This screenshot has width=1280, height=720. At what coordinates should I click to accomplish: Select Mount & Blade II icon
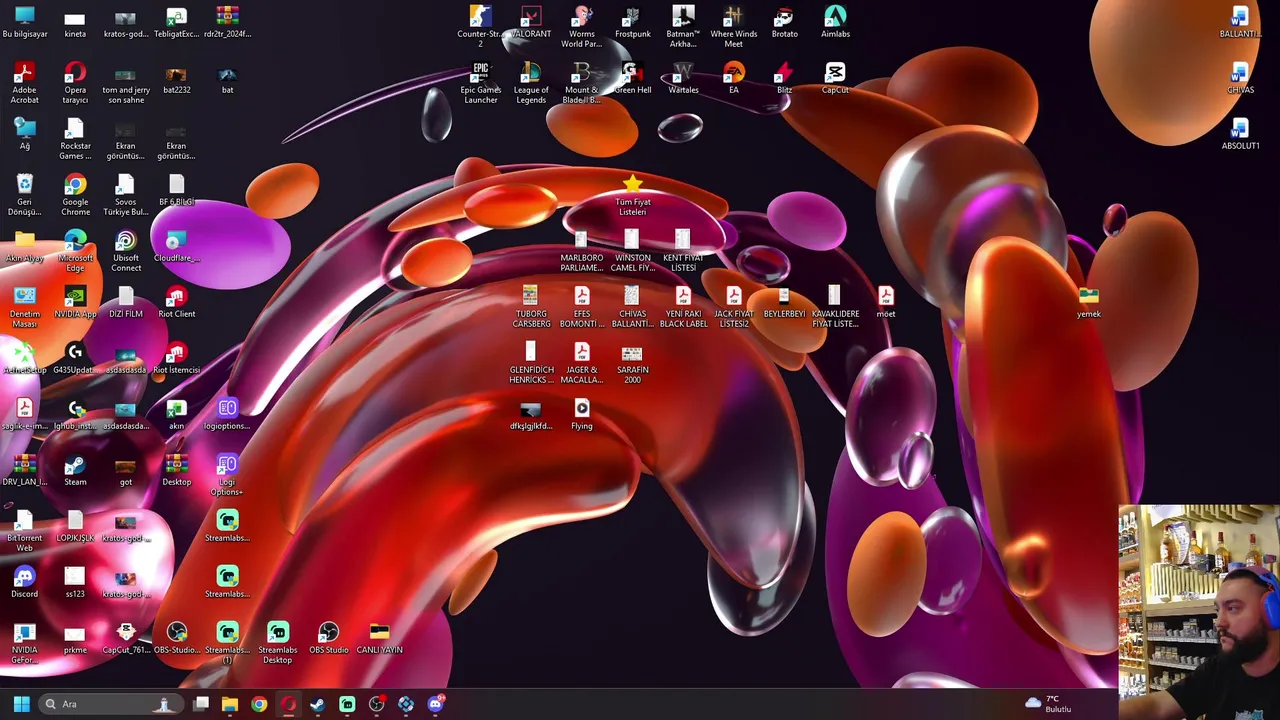(x=582, y=83)
